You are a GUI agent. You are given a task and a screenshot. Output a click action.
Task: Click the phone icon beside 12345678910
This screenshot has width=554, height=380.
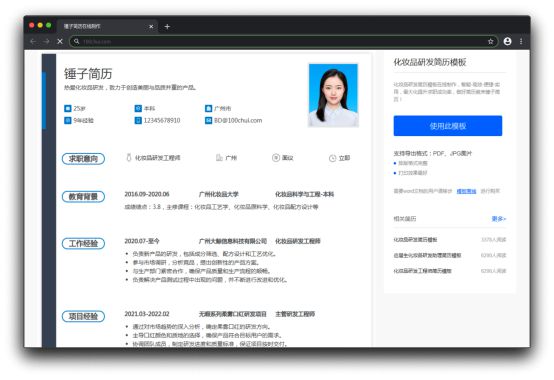pos(138,120)
